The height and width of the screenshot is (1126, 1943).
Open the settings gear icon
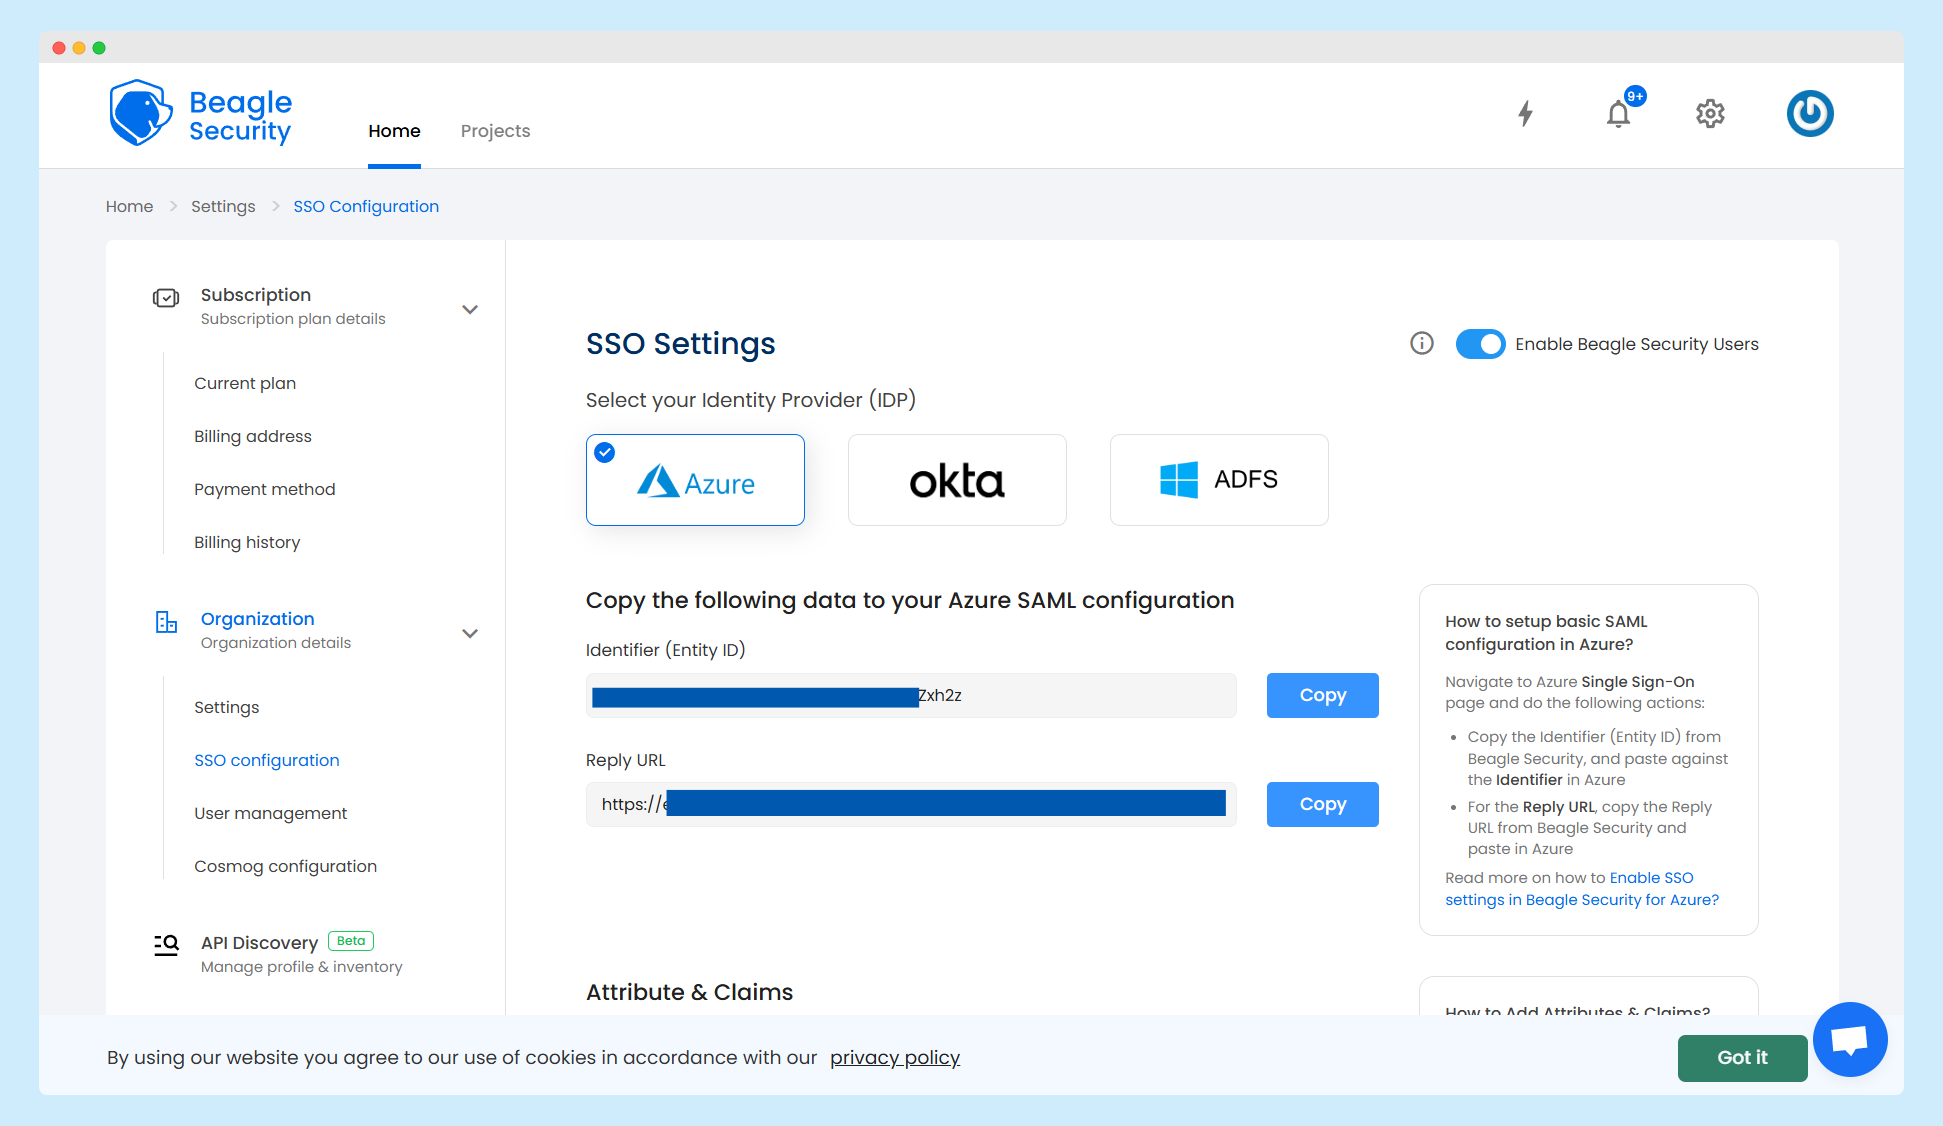pyautogui.click(x=1710, y=114)
